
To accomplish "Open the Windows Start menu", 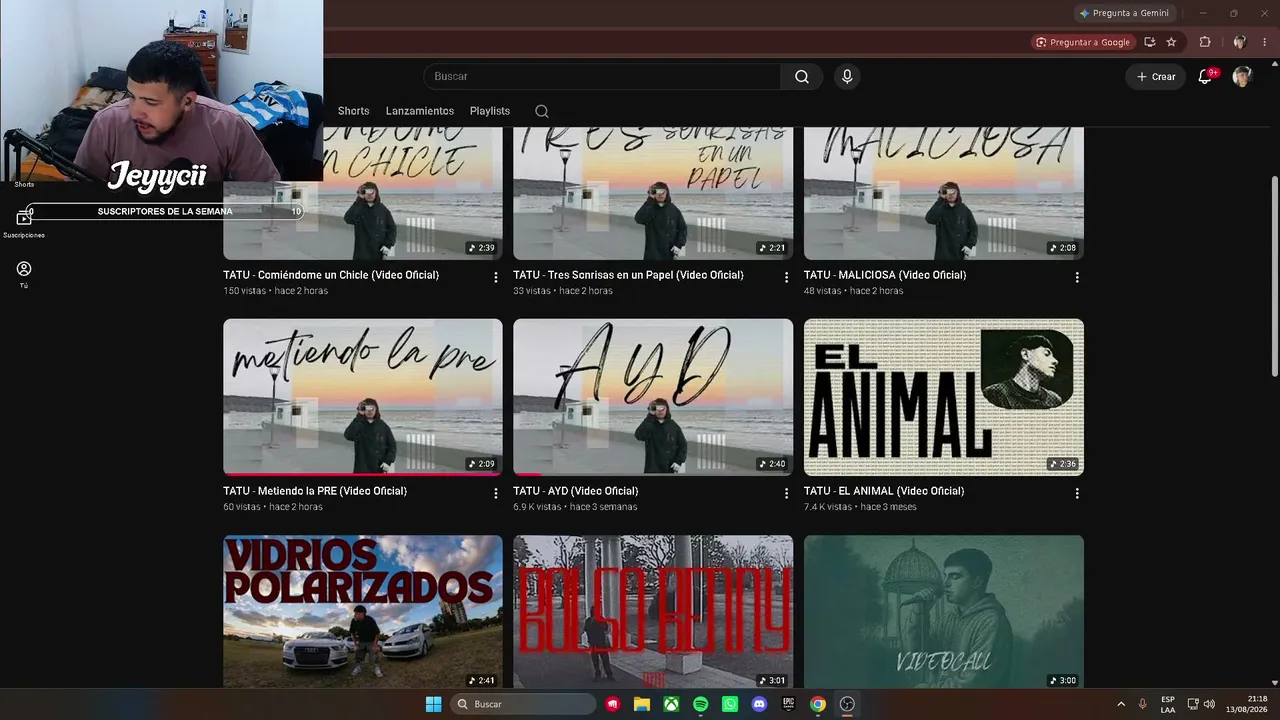I will coord(433,704).
